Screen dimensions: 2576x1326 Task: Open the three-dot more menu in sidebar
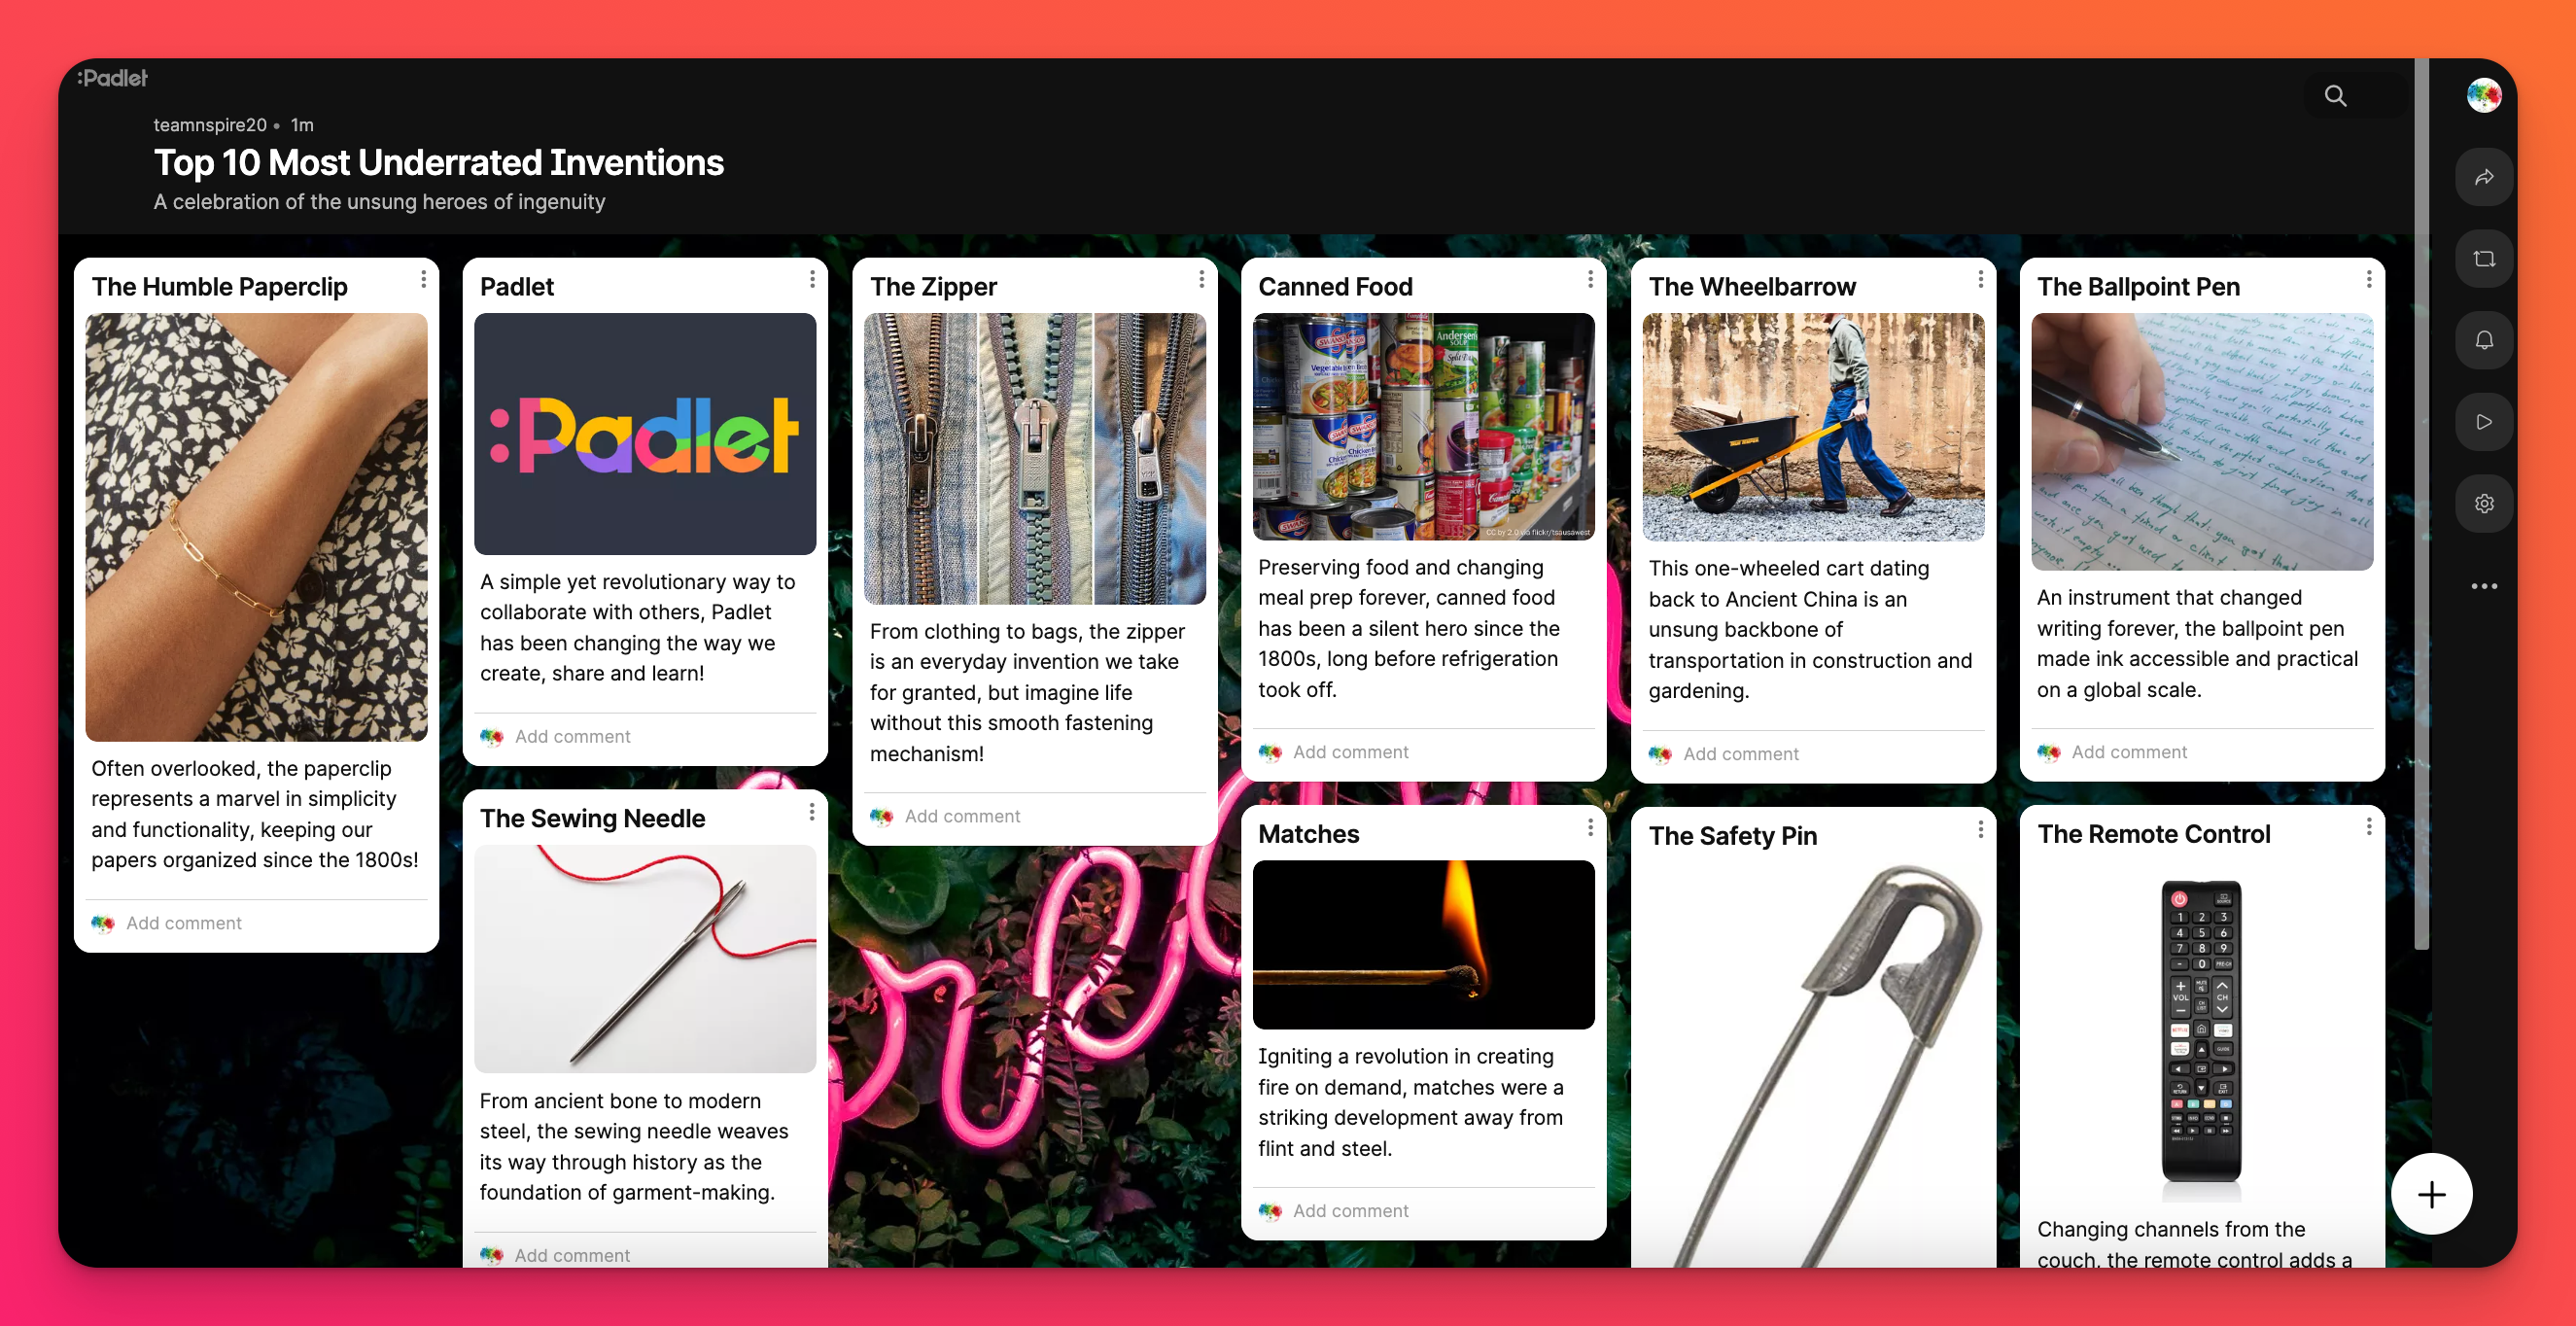coord(2484,586)
